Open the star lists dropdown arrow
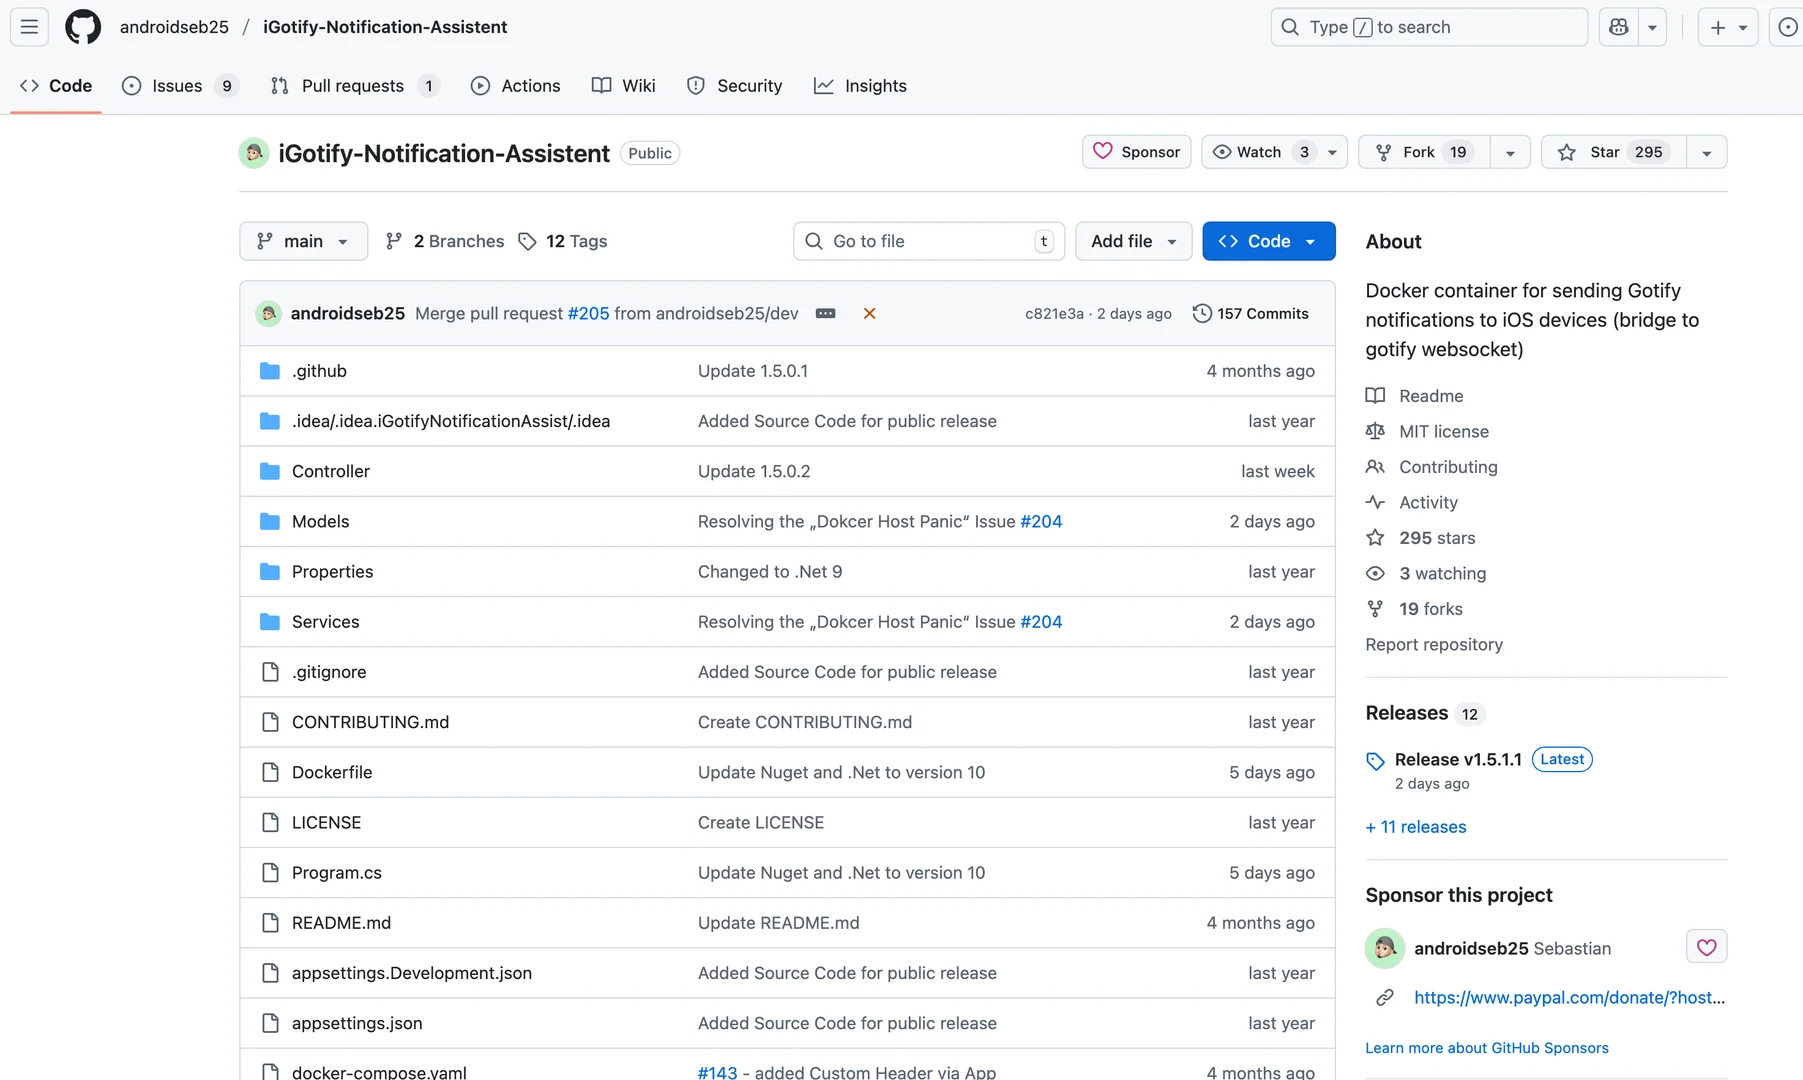The height and width of the screenshot is (1080, 1803). pyautogui.click(x=1706, y=152)
